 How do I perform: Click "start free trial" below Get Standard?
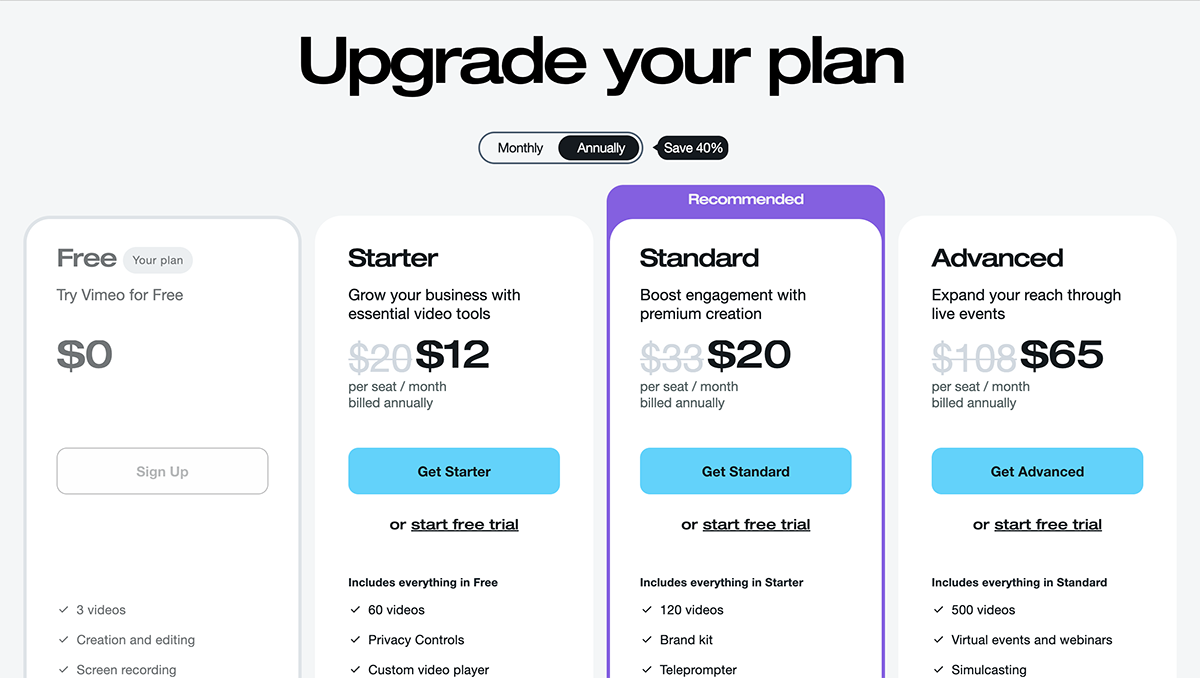[x=757, y=524]
